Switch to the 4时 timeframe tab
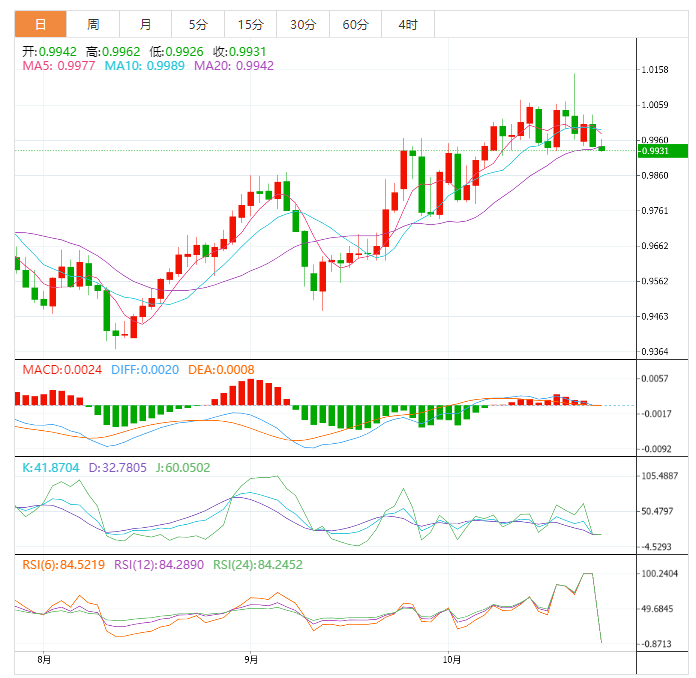 [408, 24]
